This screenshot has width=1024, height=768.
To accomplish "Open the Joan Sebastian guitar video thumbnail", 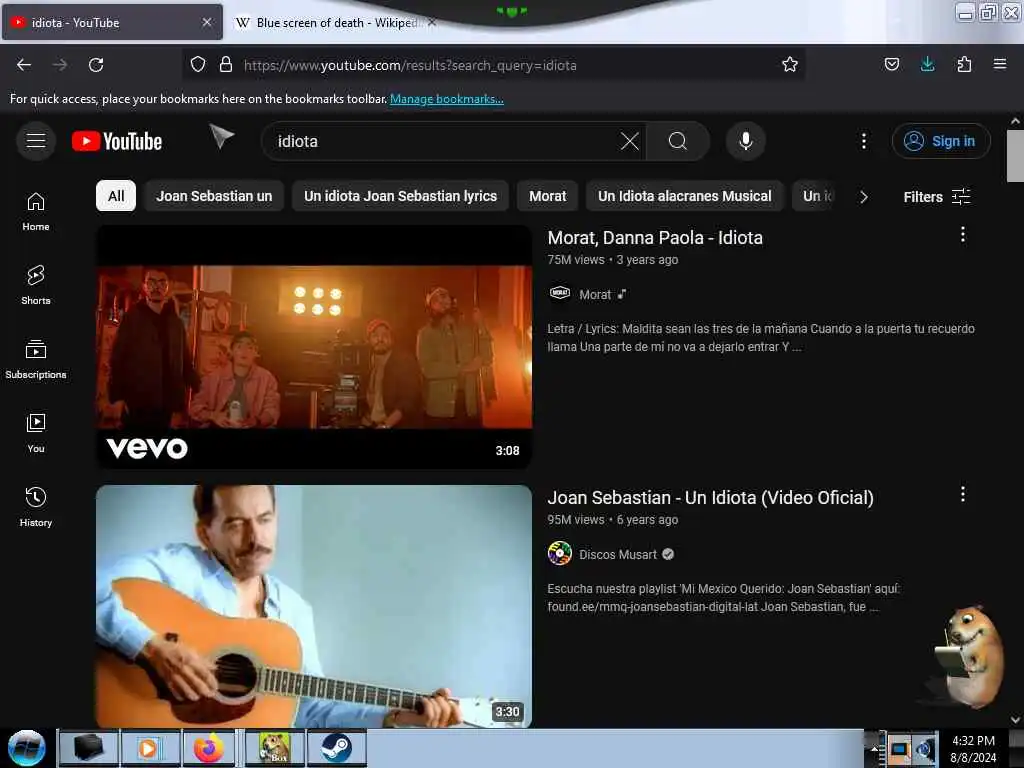I will point(314,606).
